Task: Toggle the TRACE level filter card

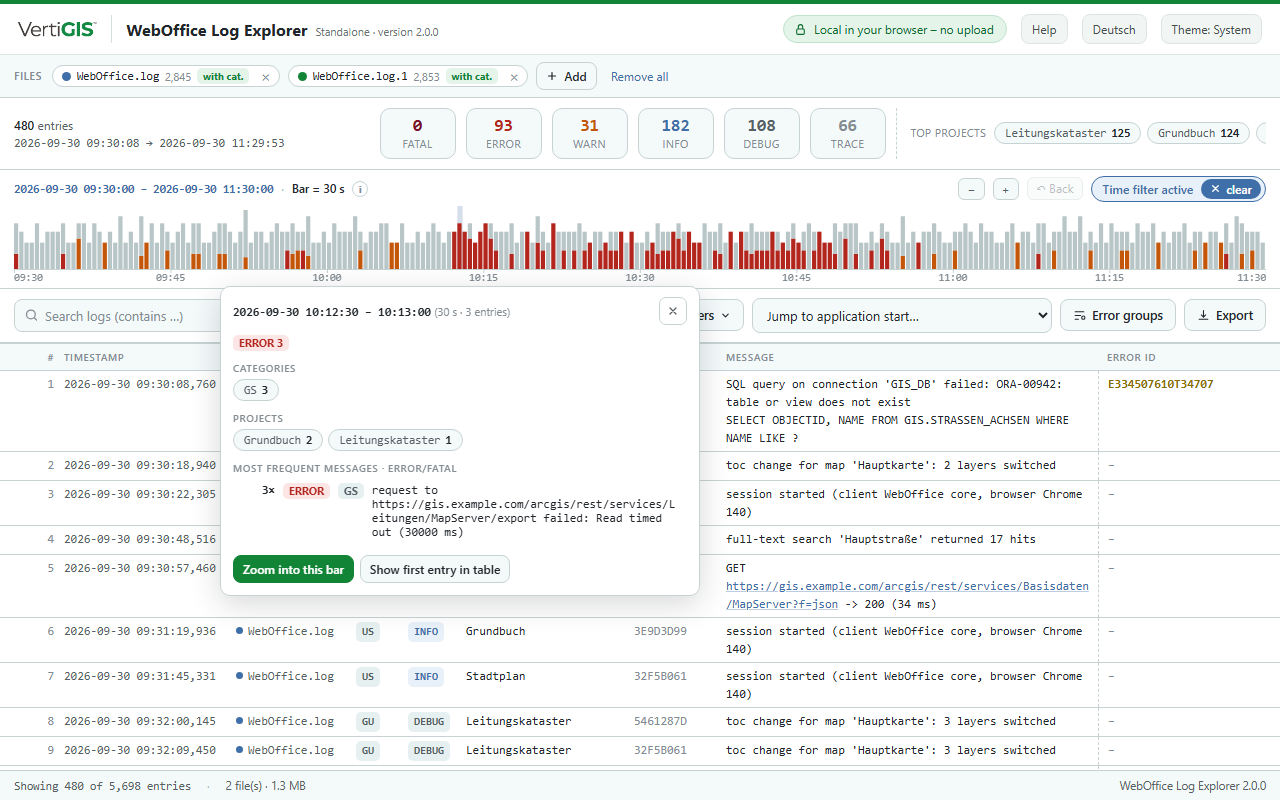Action: pos(848,134)
